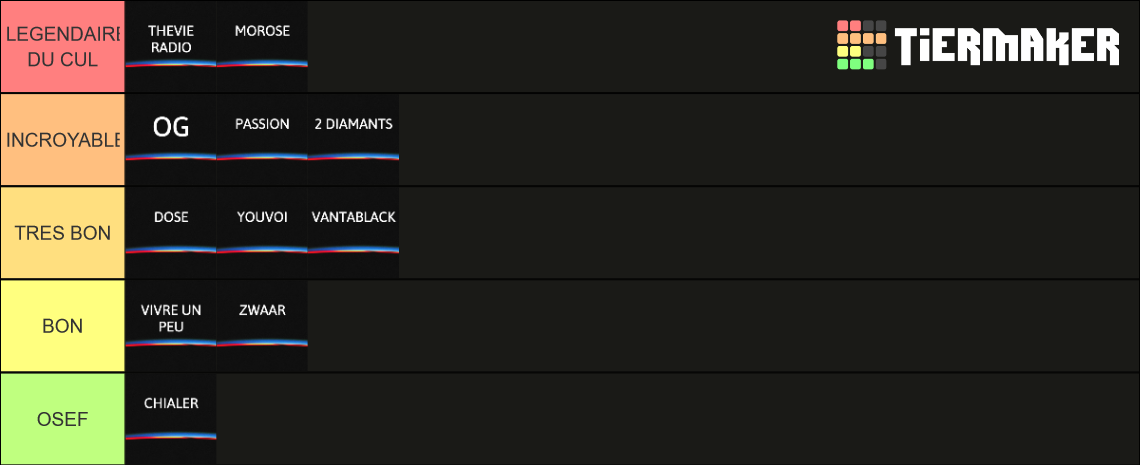Click the ZWAAR tile

(262, 326)
